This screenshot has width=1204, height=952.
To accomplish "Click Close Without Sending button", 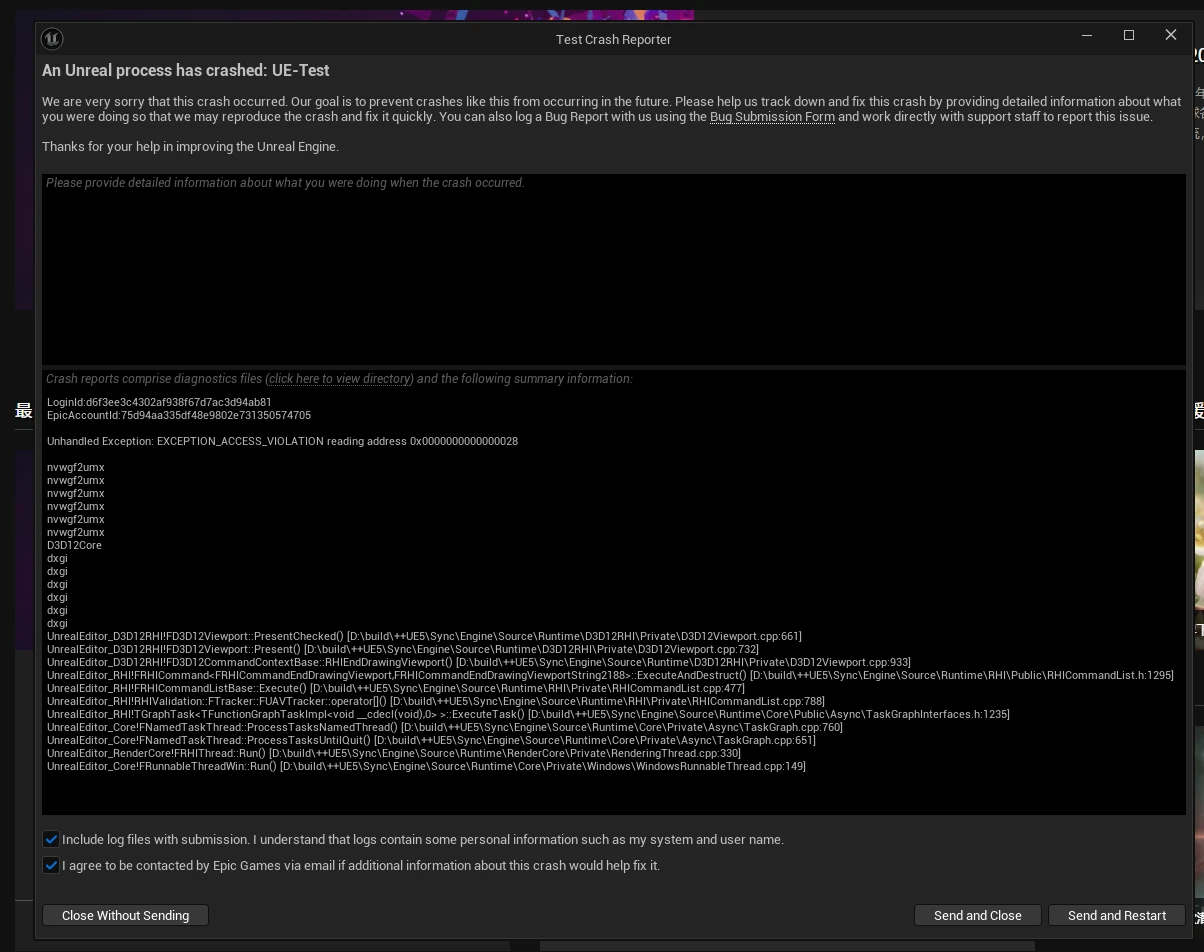I will (x=125, y=915).
